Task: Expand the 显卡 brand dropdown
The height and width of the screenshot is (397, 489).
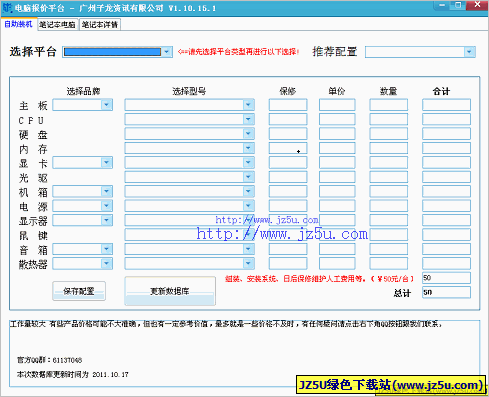Action: tap(106, 162)
